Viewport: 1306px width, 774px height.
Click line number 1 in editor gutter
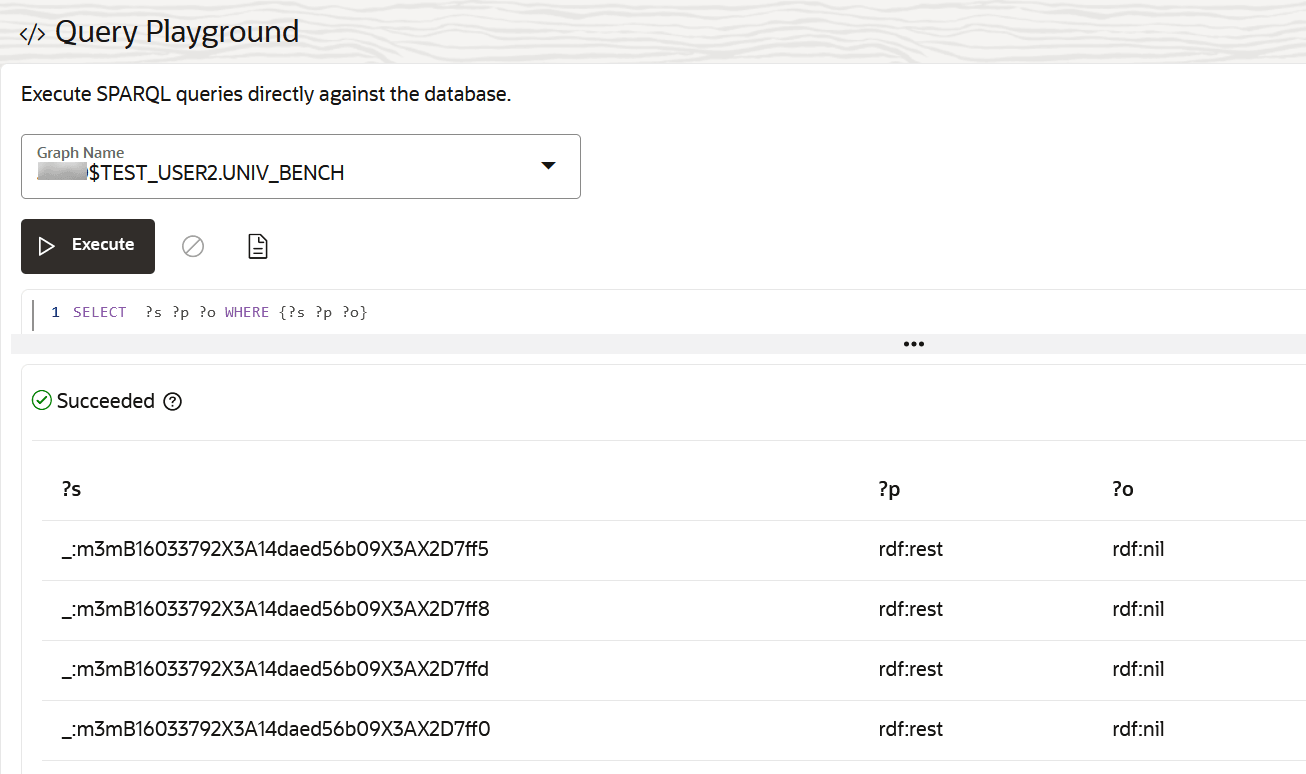click(x=55, y=313)
